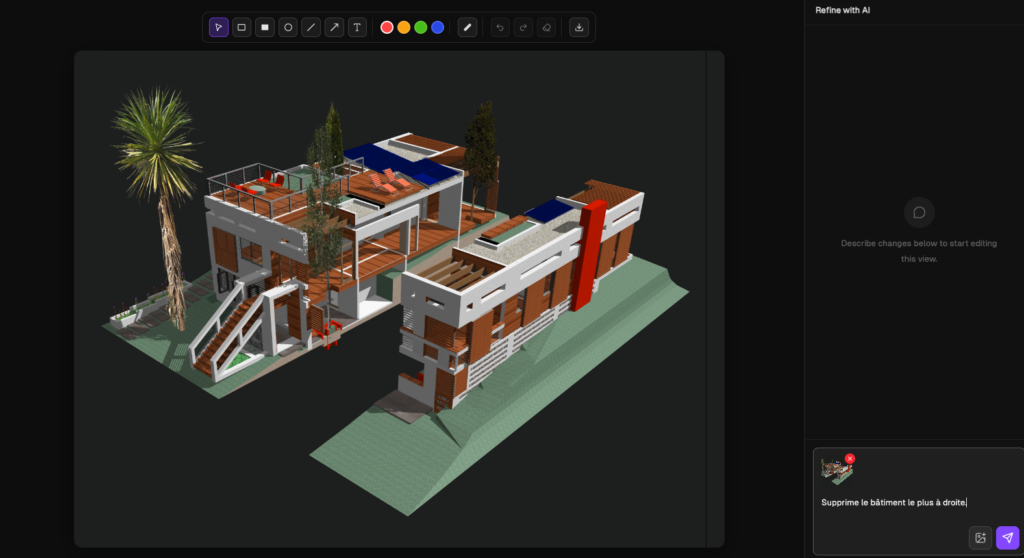Select the text annotation tool
1024x558 pixels.
(x=357, y=27)
